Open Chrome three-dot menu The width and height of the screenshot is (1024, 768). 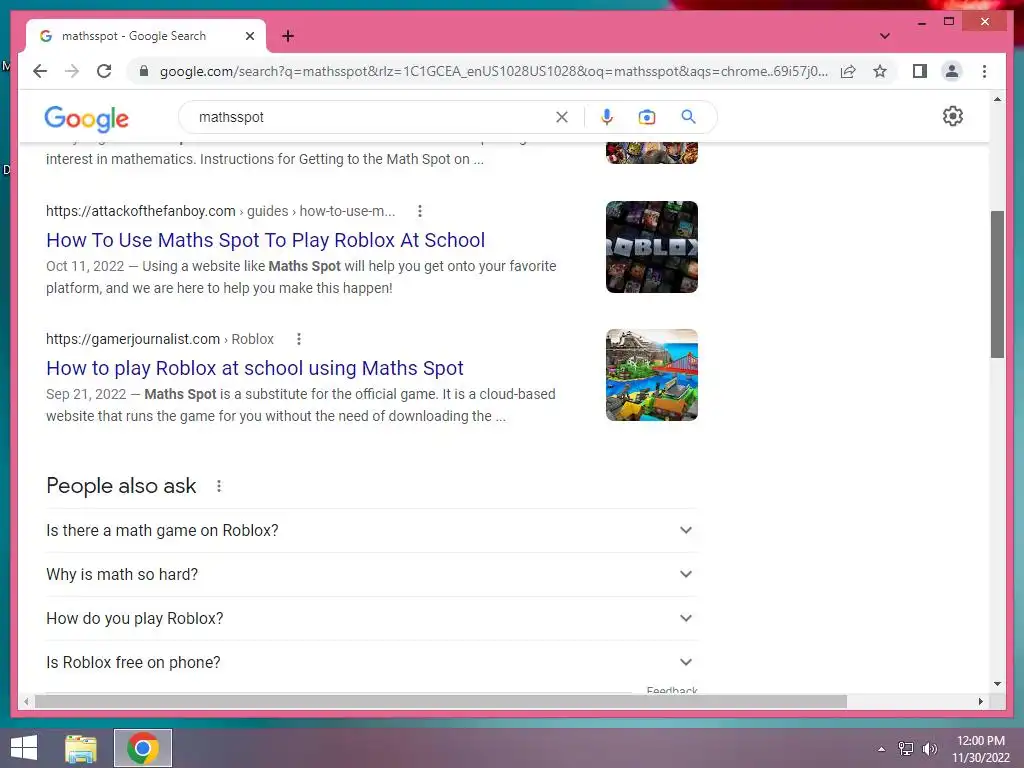984,71
